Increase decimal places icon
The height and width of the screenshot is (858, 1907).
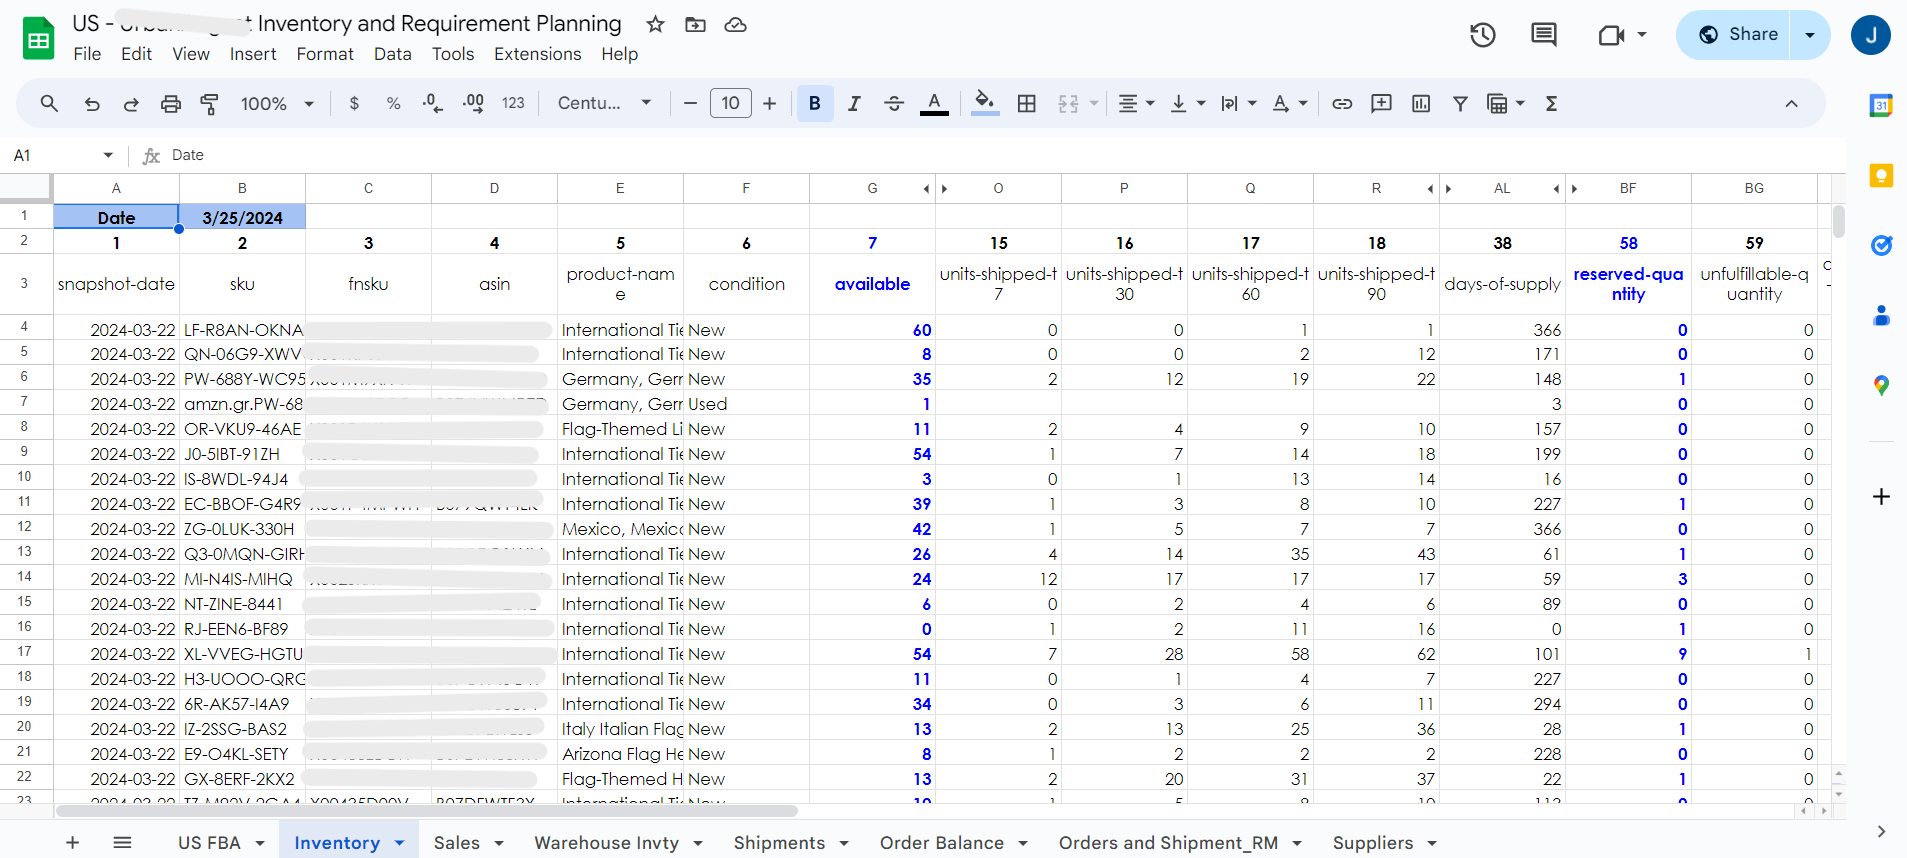[x=473, y=103]
